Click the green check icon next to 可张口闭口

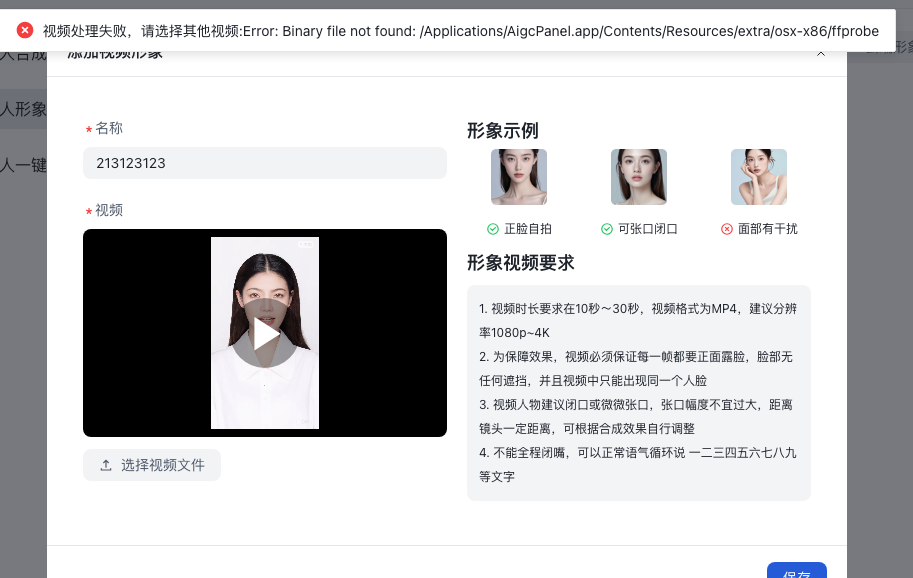click(607, 229)
